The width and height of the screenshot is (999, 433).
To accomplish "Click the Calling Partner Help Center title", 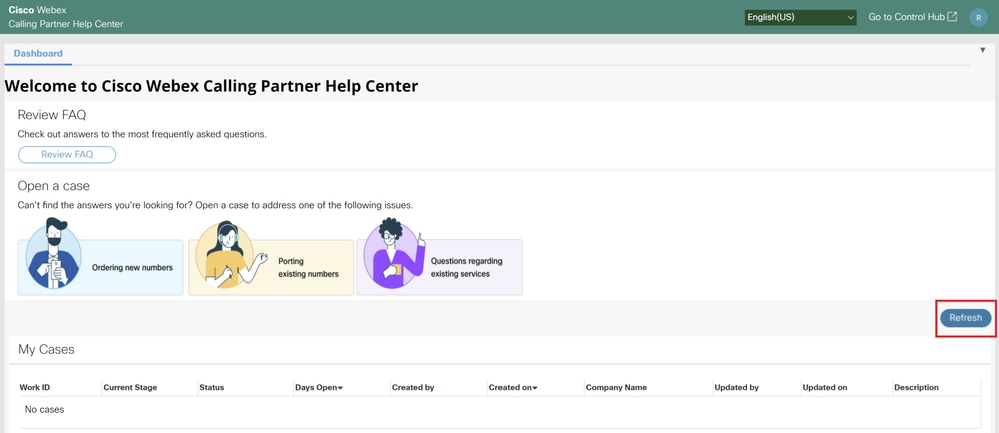I will [66, 24].
